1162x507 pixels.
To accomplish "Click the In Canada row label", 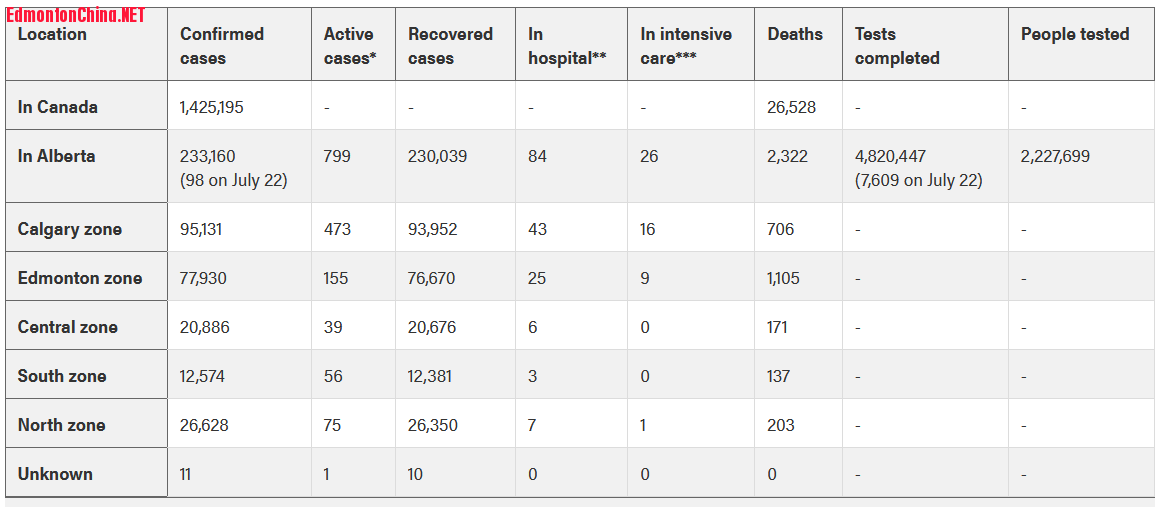I will [58, 107].
